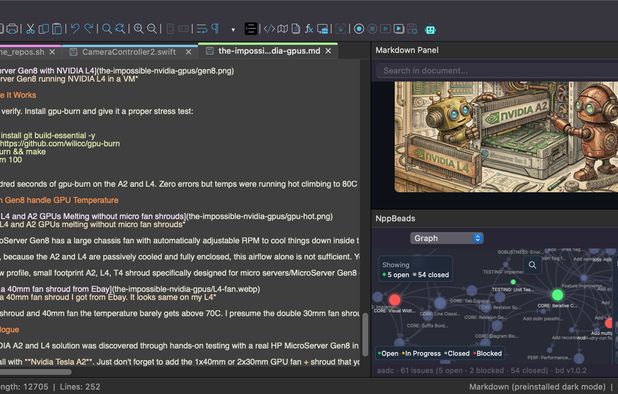Close the repos.sh tab
Image resolution: width=618 pixels, height=394 pixels.
click(52, 52)
